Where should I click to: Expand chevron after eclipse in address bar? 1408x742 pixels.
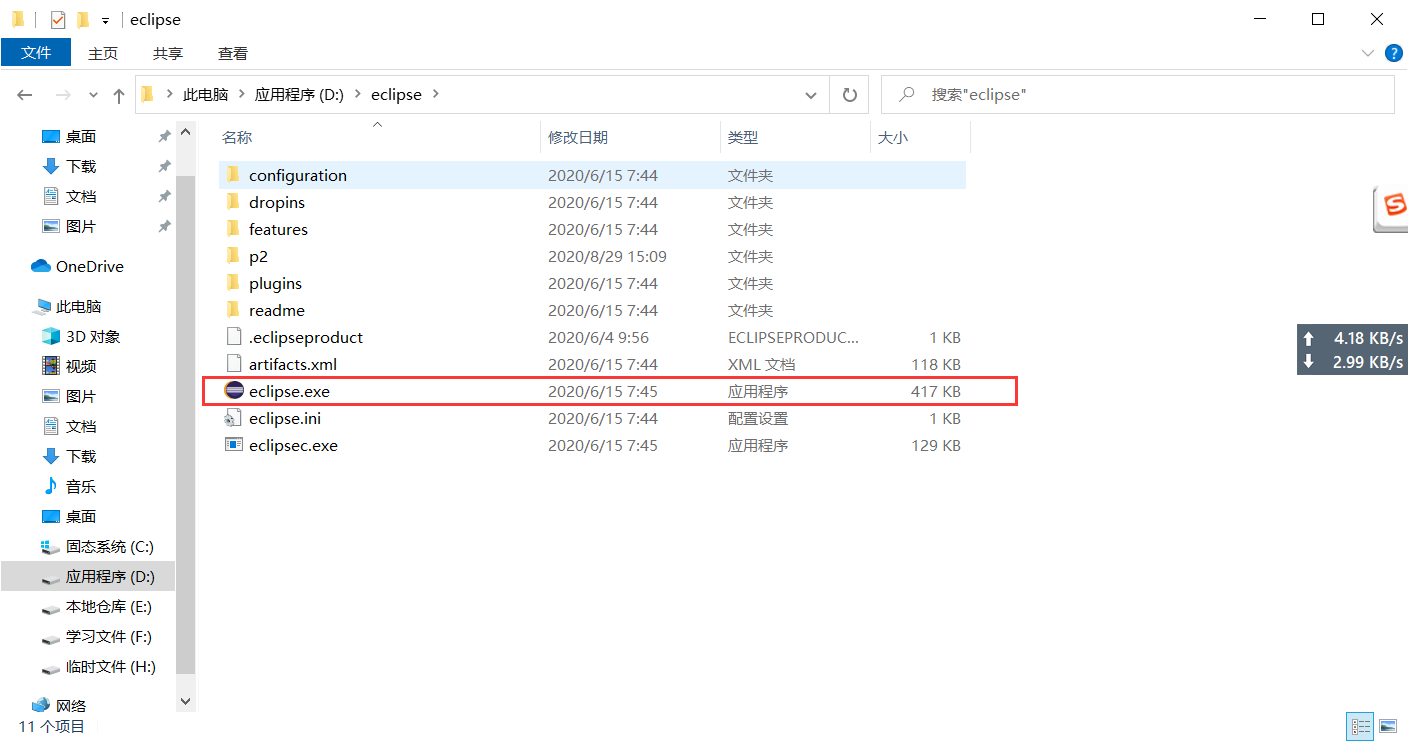tap(436, 95)
